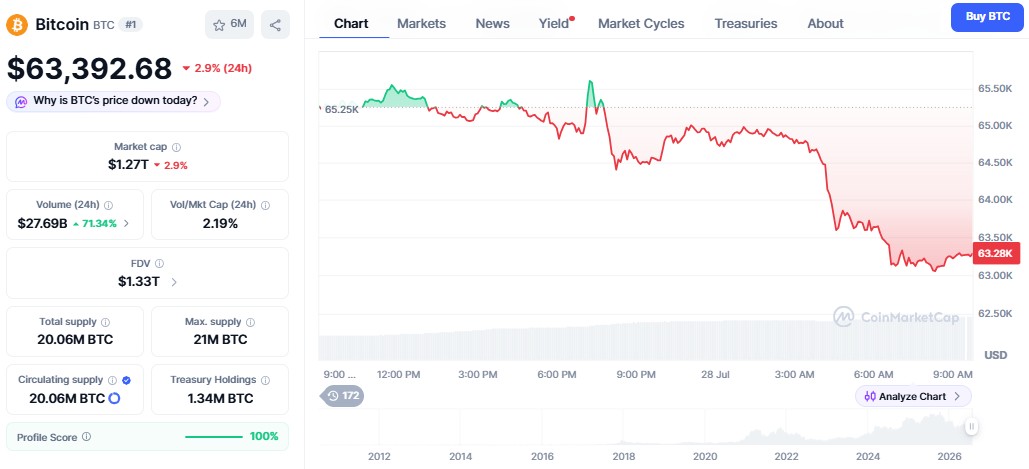Click the circulating supply progress ring icon
This screenshot has height=469, width=1029.
coord(114,398)
